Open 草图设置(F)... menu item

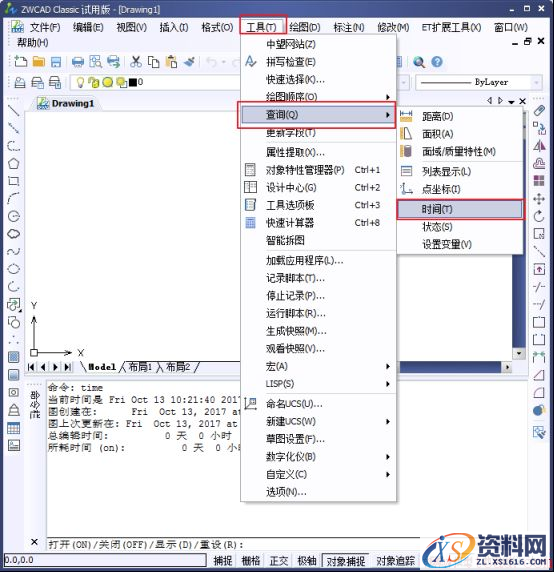pos(318,439)
